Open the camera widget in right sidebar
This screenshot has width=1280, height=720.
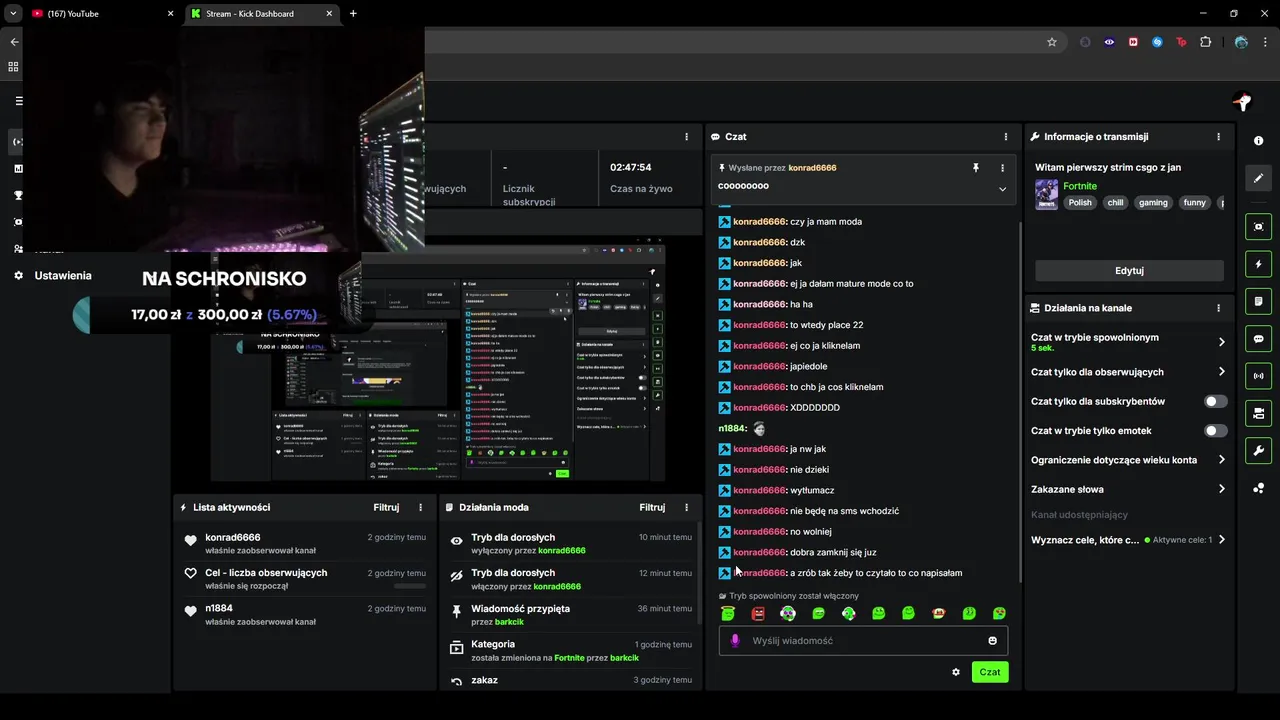(x=1258, y=413)
